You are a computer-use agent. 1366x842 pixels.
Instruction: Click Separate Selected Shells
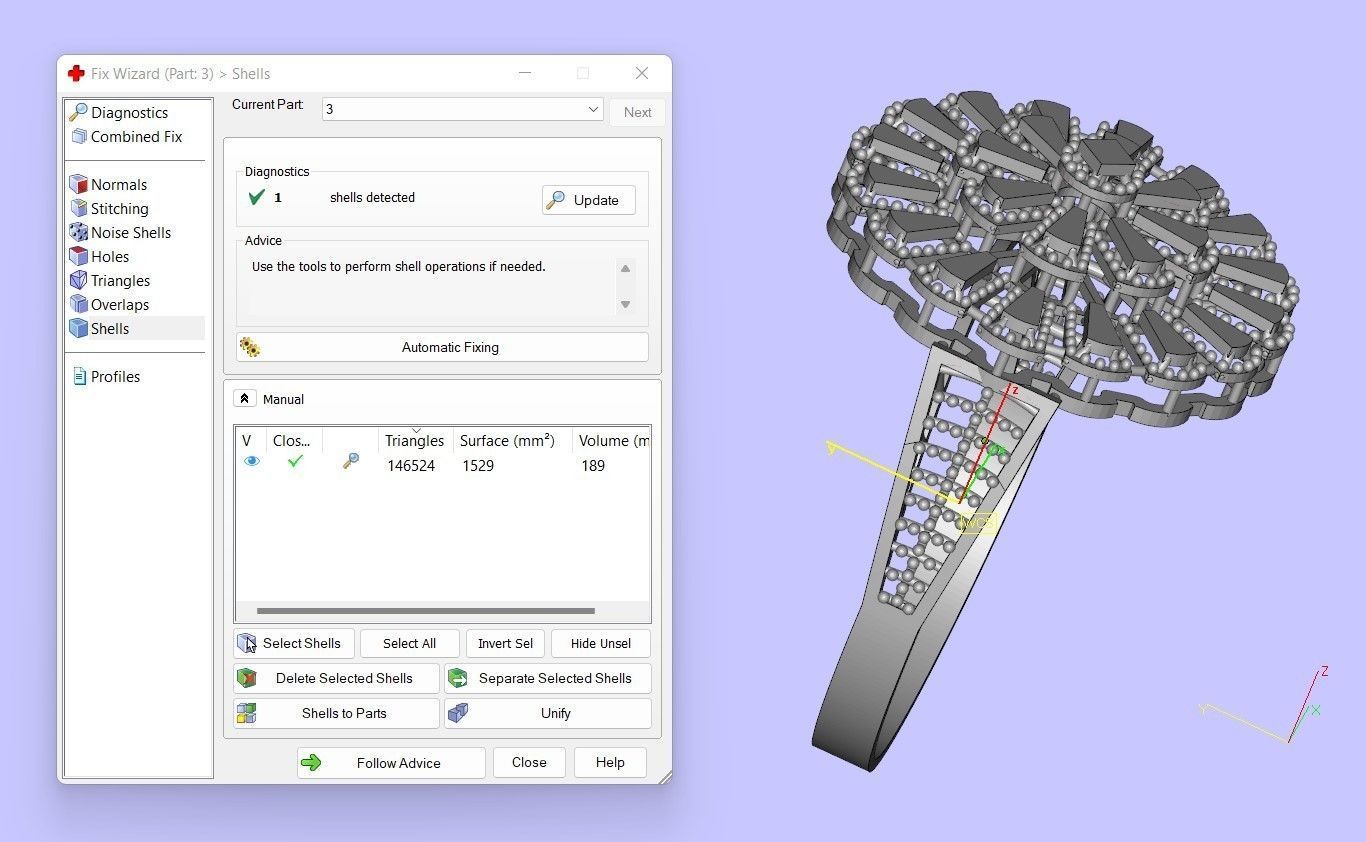pos(548,679)
